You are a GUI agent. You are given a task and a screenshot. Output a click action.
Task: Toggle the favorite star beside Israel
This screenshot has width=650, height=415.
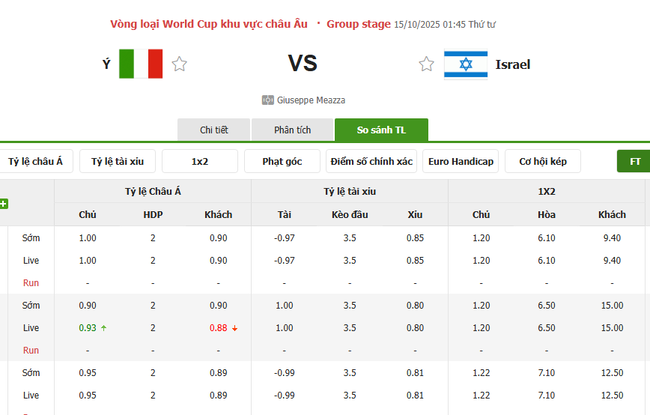(427, 65)
